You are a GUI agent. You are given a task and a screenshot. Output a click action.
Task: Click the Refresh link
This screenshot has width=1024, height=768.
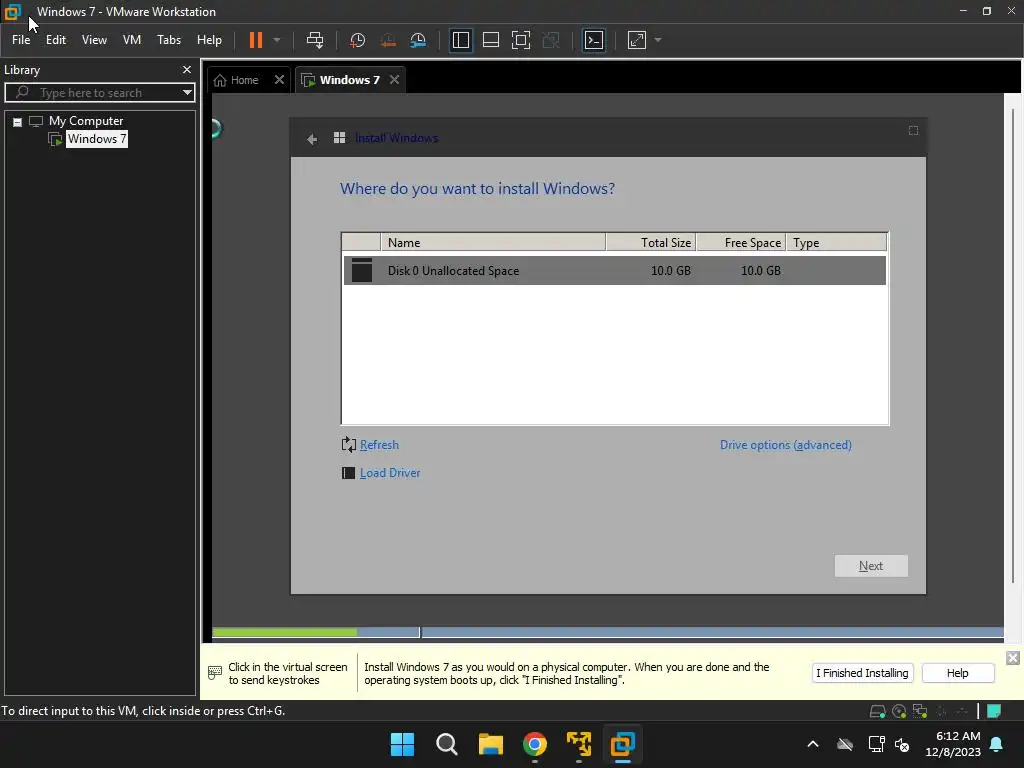tap(379, 445)
